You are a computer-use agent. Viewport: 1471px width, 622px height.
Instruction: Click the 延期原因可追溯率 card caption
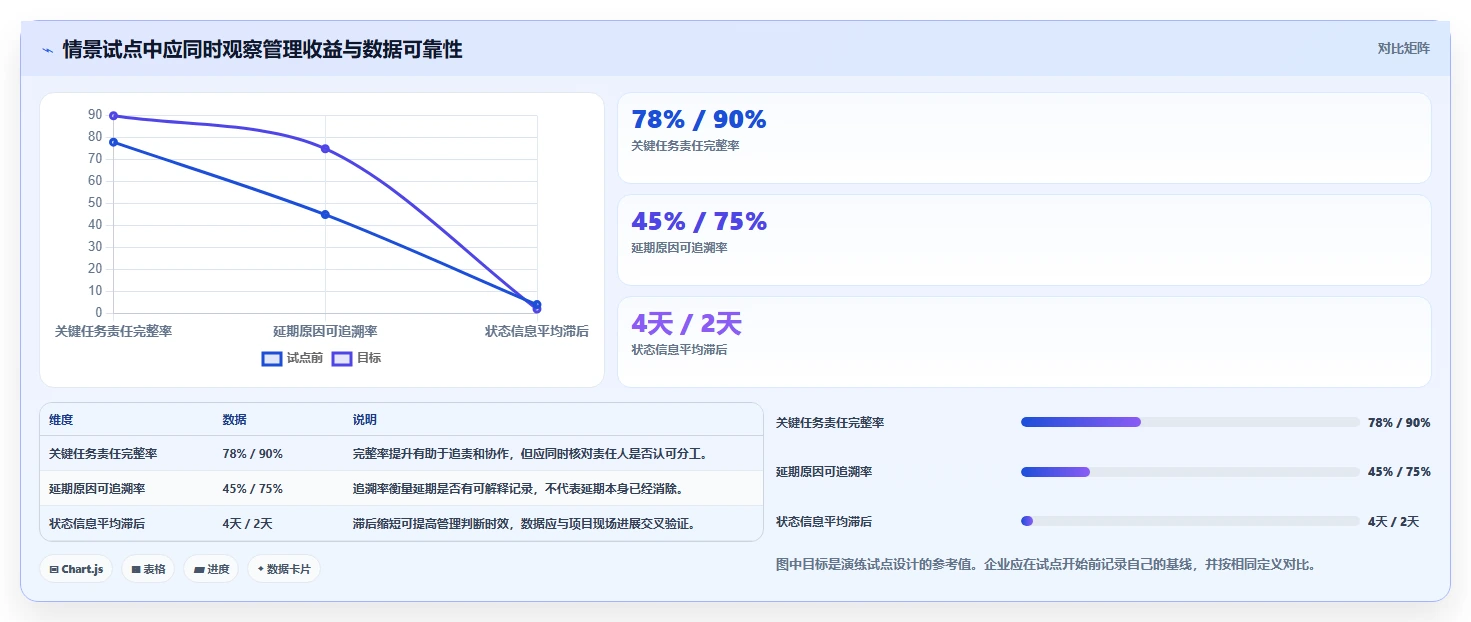tap(679, 248)
